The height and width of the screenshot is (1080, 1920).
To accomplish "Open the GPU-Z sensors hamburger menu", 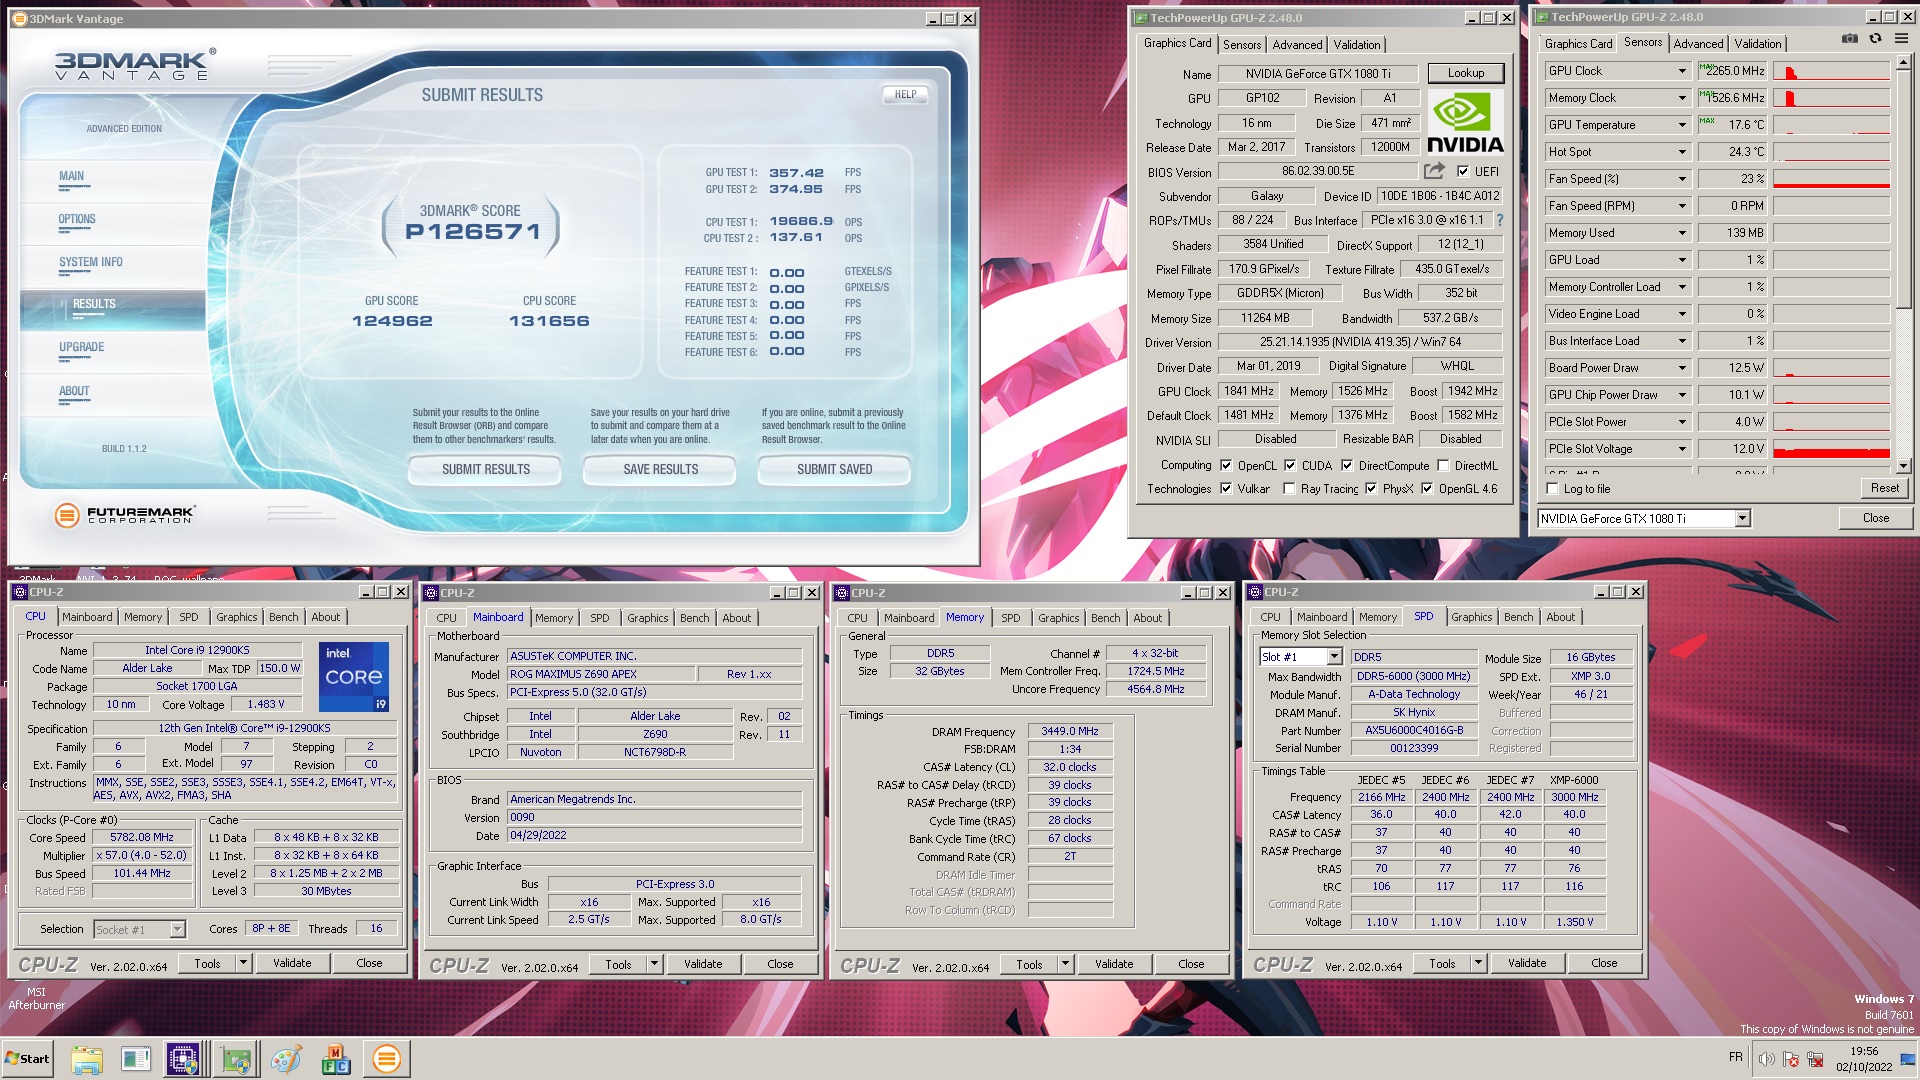I will click(x=1901, y=38).
